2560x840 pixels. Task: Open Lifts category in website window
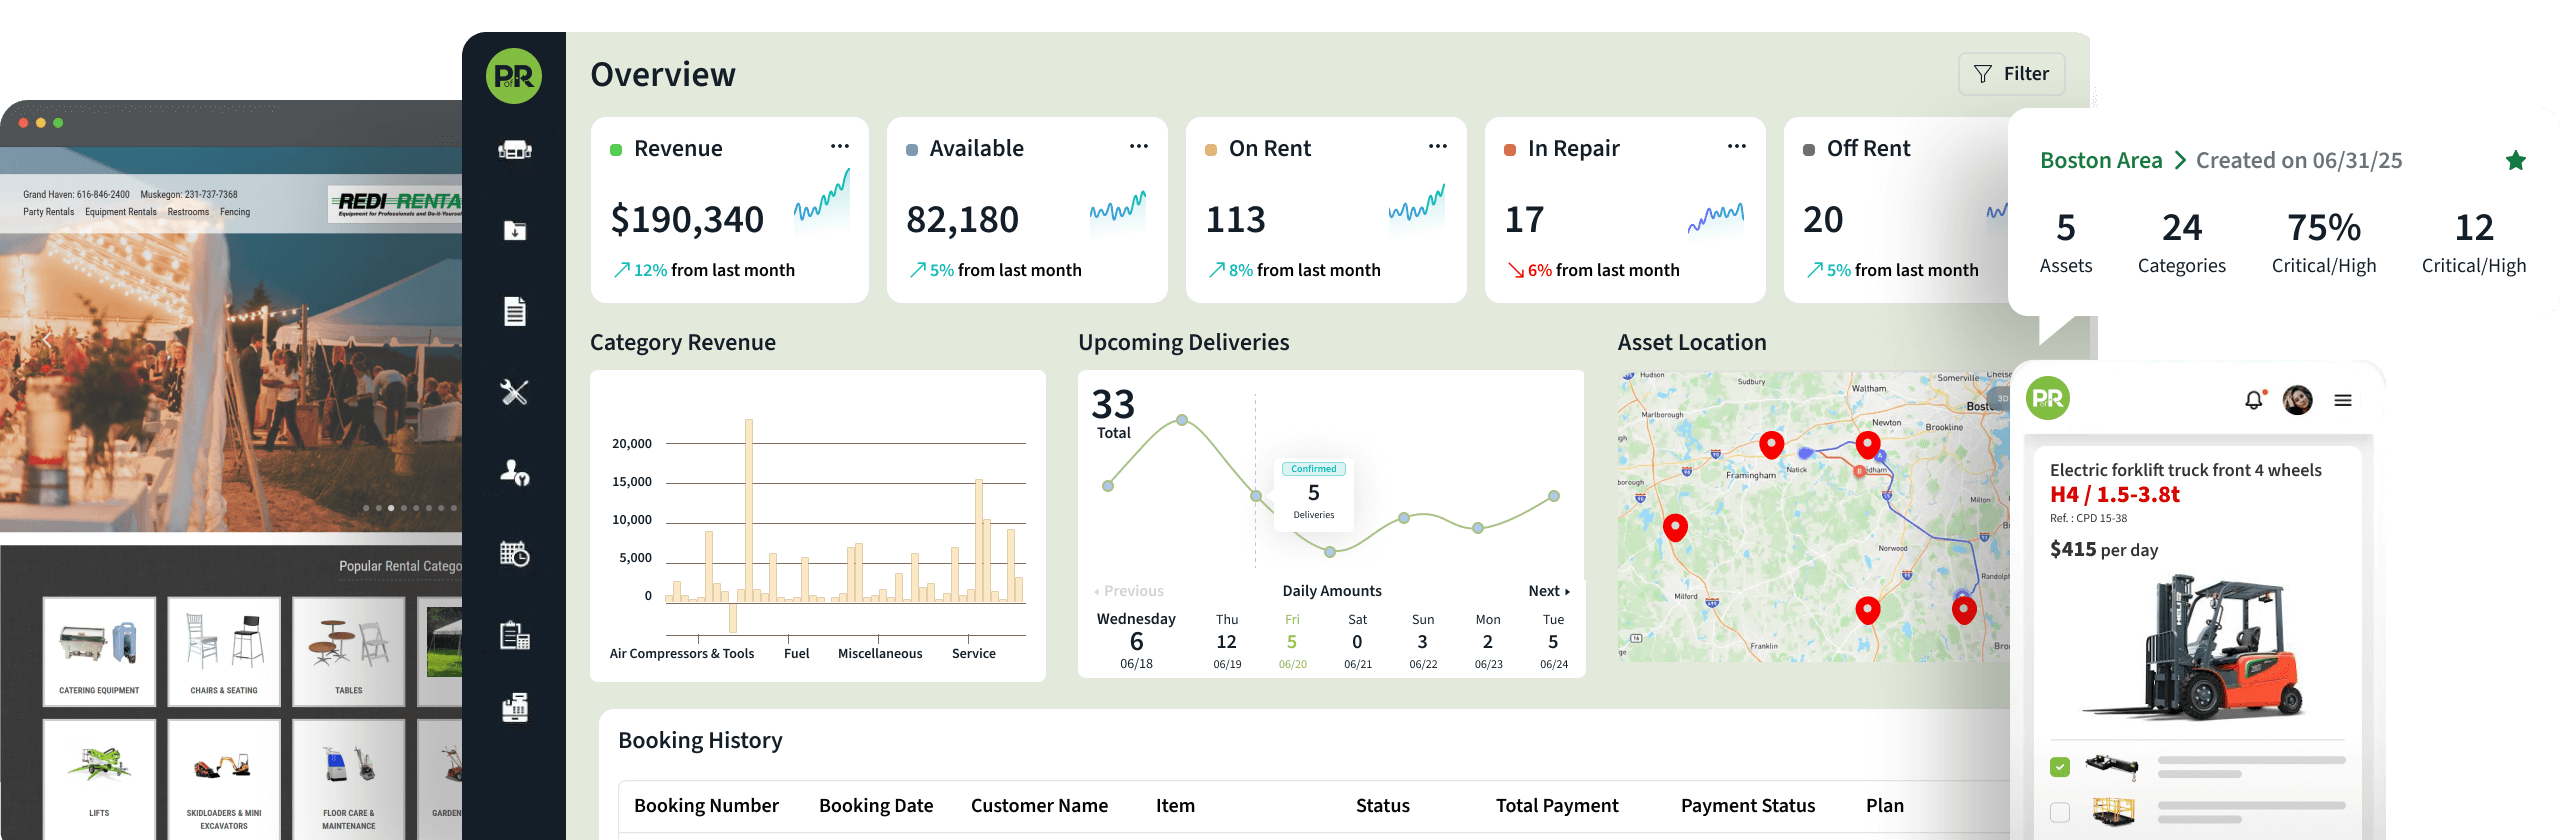[x=99, y=779]
